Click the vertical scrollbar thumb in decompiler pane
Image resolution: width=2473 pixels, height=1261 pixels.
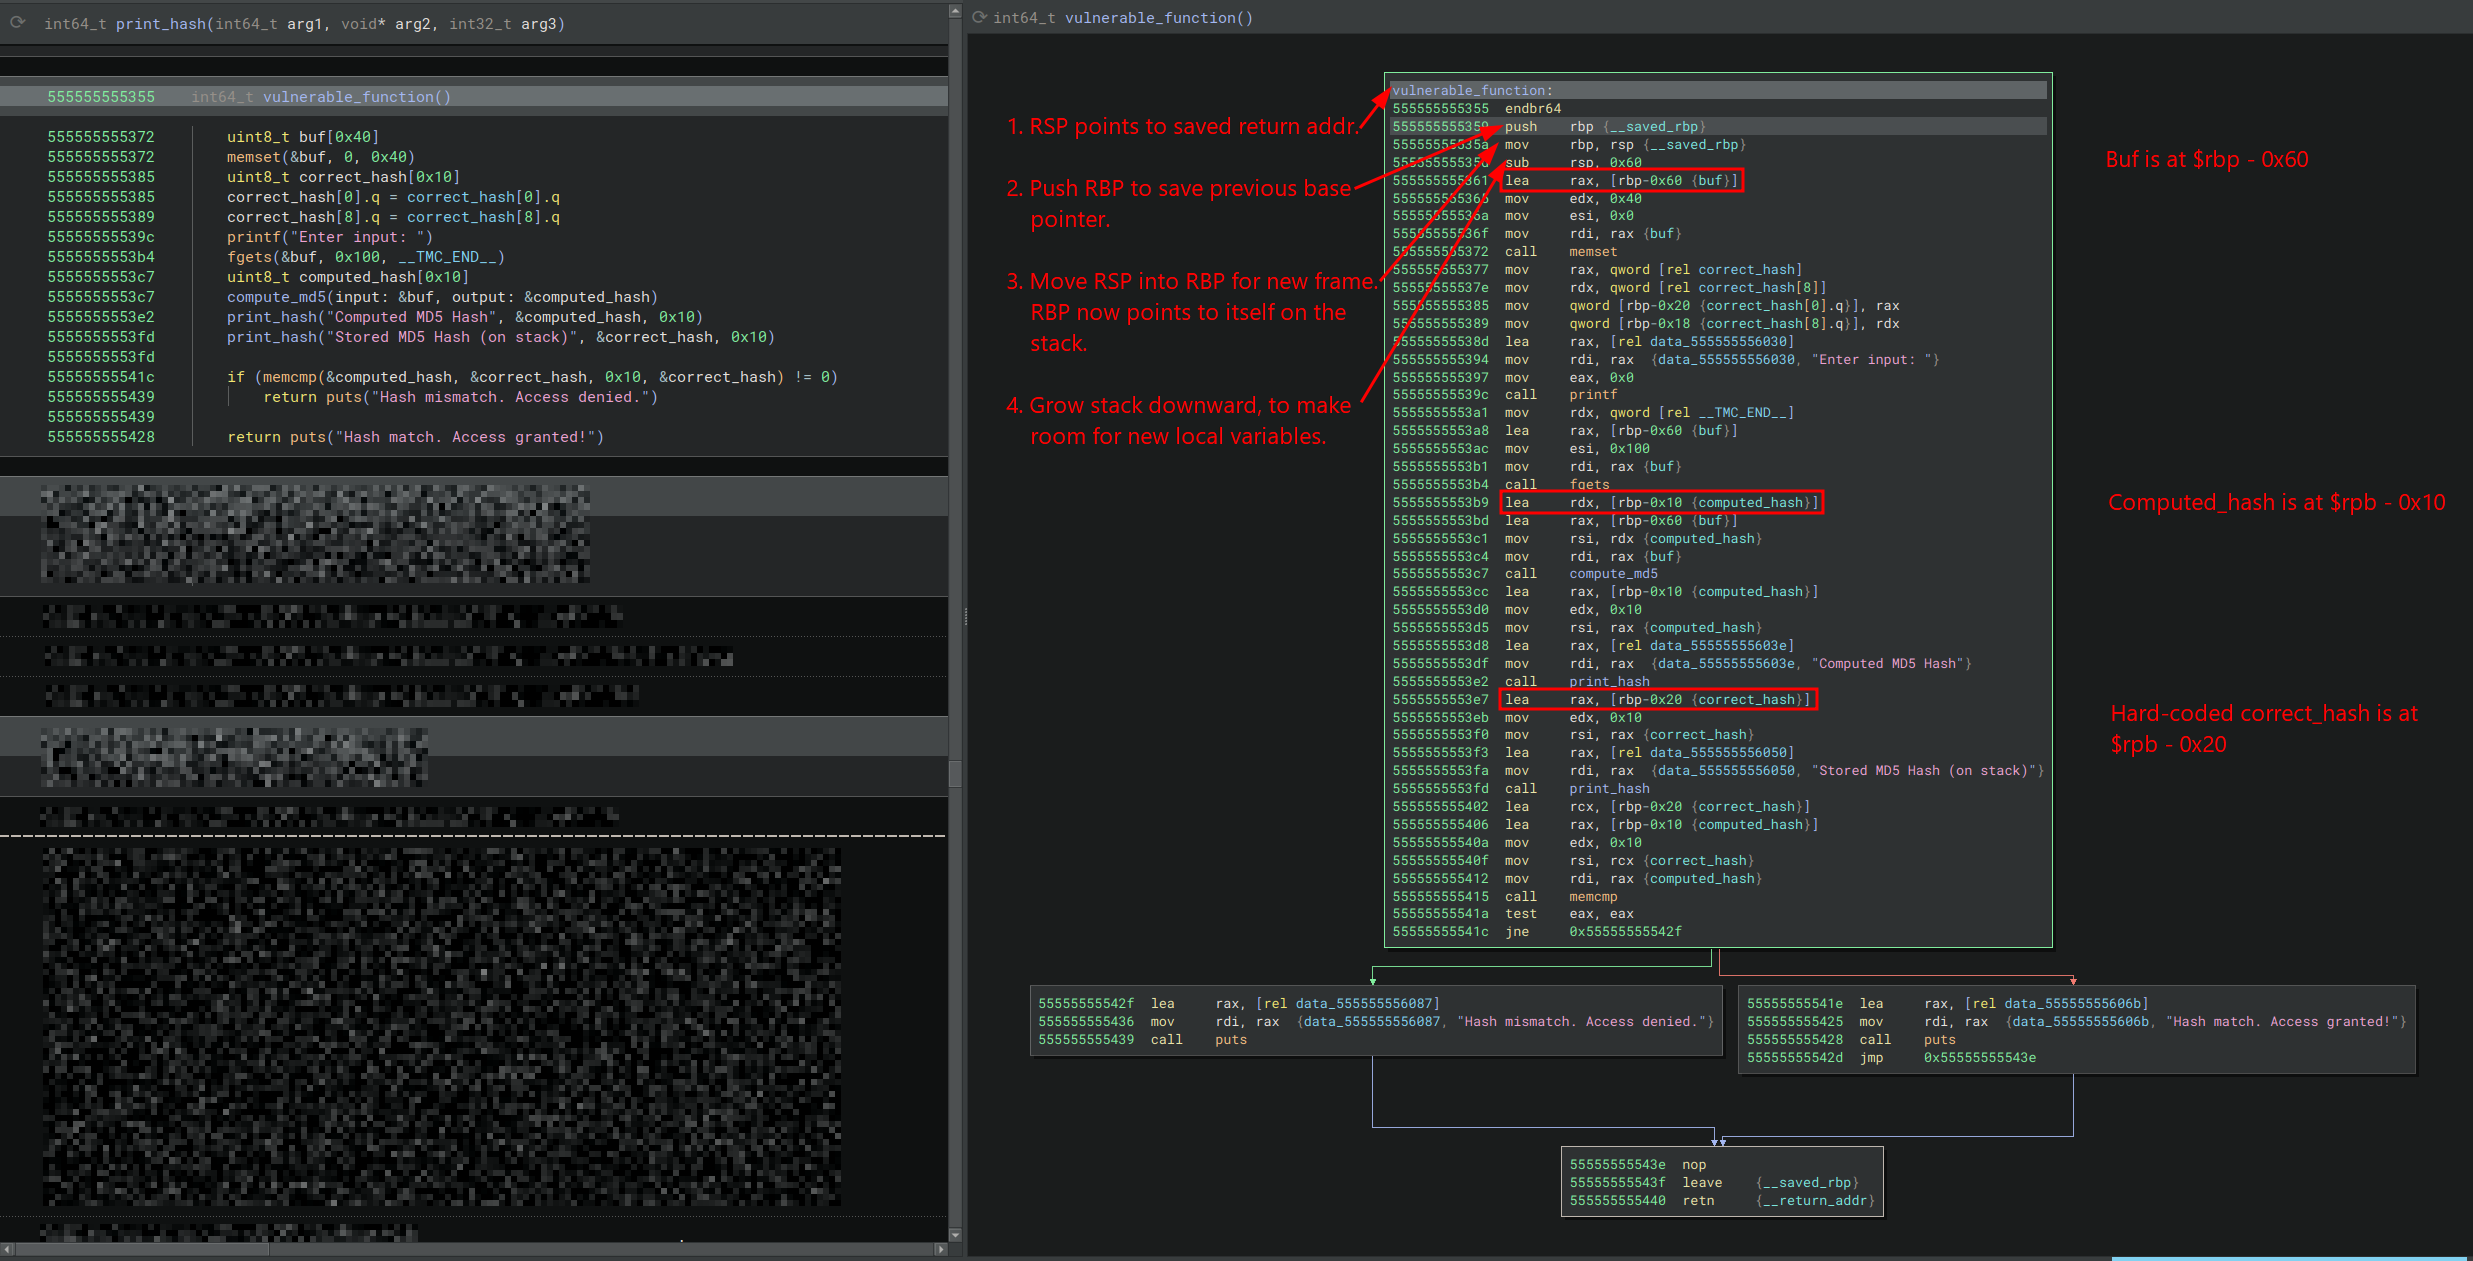pos(955,773)
